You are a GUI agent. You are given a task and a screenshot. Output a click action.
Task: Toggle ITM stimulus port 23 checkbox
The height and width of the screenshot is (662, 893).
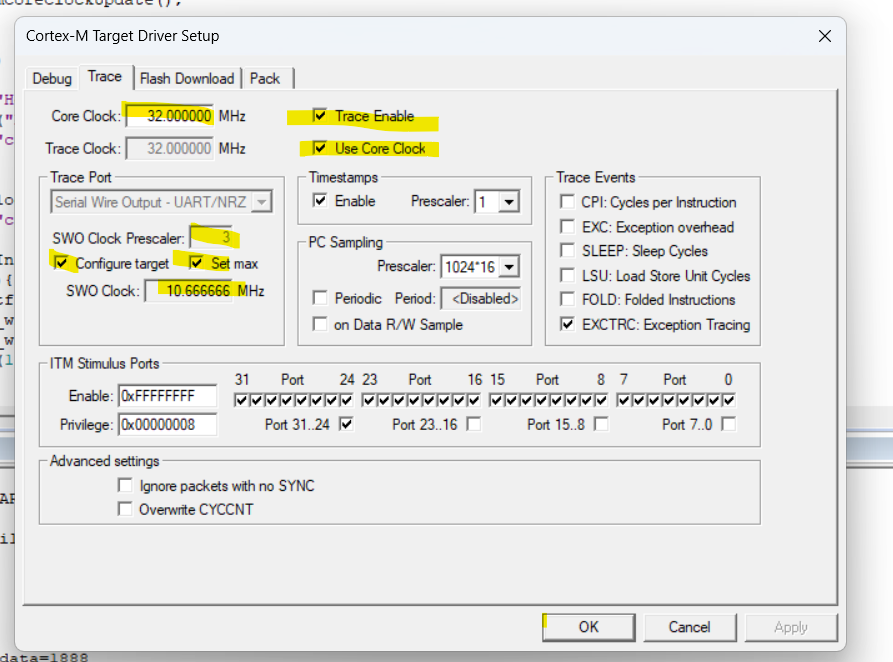(368, 401)
